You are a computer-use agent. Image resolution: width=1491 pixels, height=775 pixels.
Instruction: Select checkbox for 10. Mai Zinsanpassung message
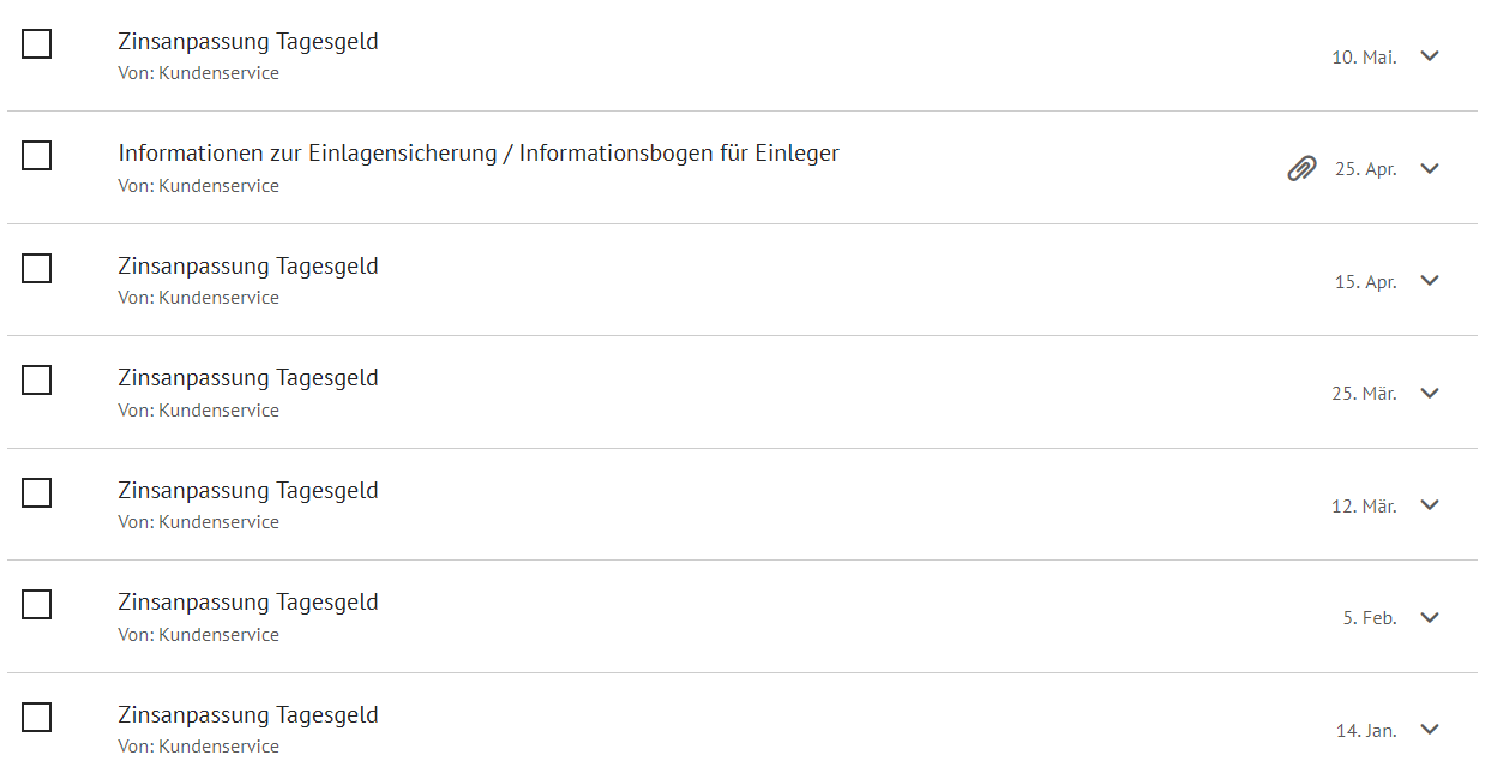[x=37, y=44]
